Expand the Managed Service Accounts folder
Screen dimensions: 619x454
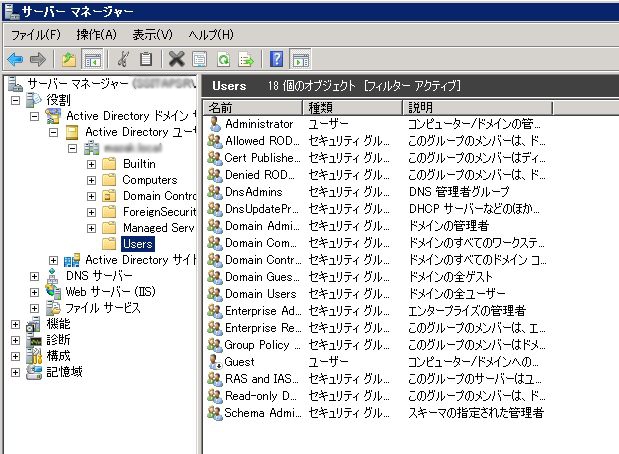[91, 228]
